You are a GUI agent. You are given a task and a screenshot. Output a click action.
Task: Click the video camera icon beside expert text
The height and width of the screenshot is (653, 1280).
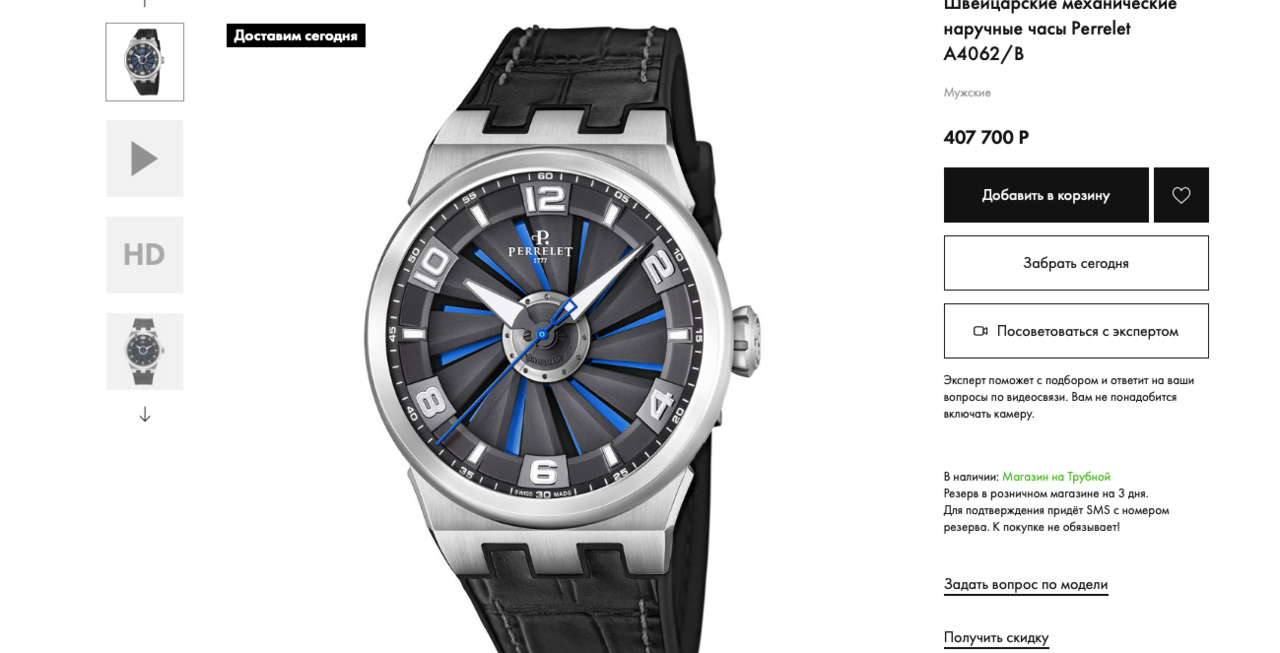(980, 331)
